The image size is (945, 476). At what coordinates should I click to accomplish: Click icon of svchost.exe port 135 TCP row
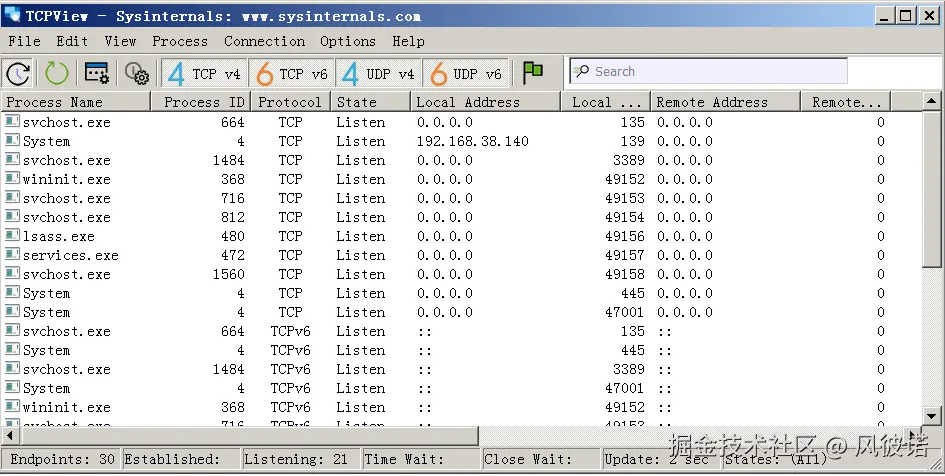coord(12,121)
